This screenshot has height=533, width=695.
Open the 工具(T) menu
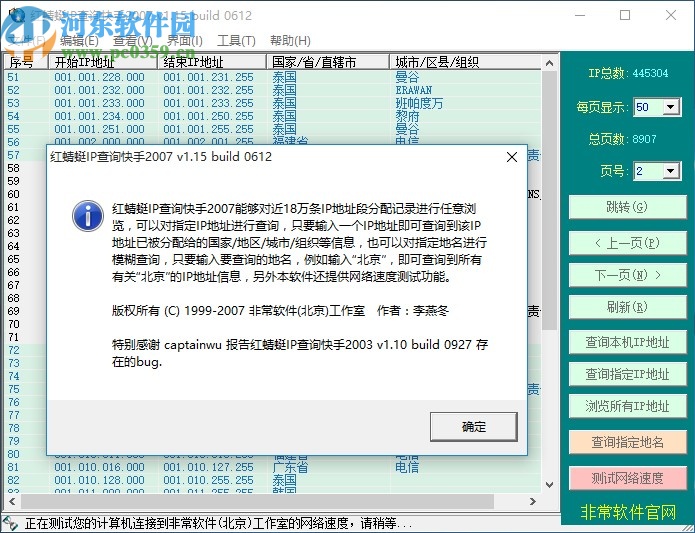[x=236, y=41]
